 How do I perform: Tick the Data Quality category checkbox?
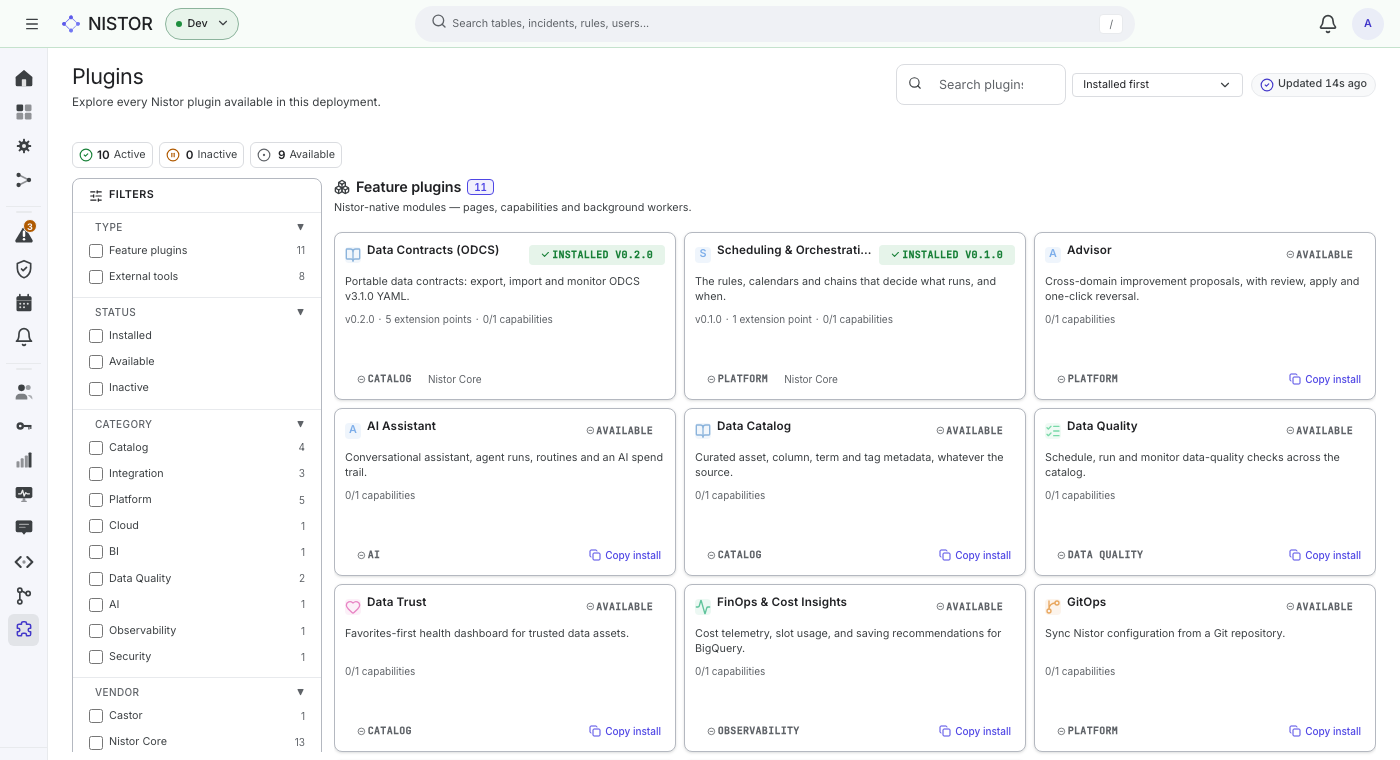(96, 579)
